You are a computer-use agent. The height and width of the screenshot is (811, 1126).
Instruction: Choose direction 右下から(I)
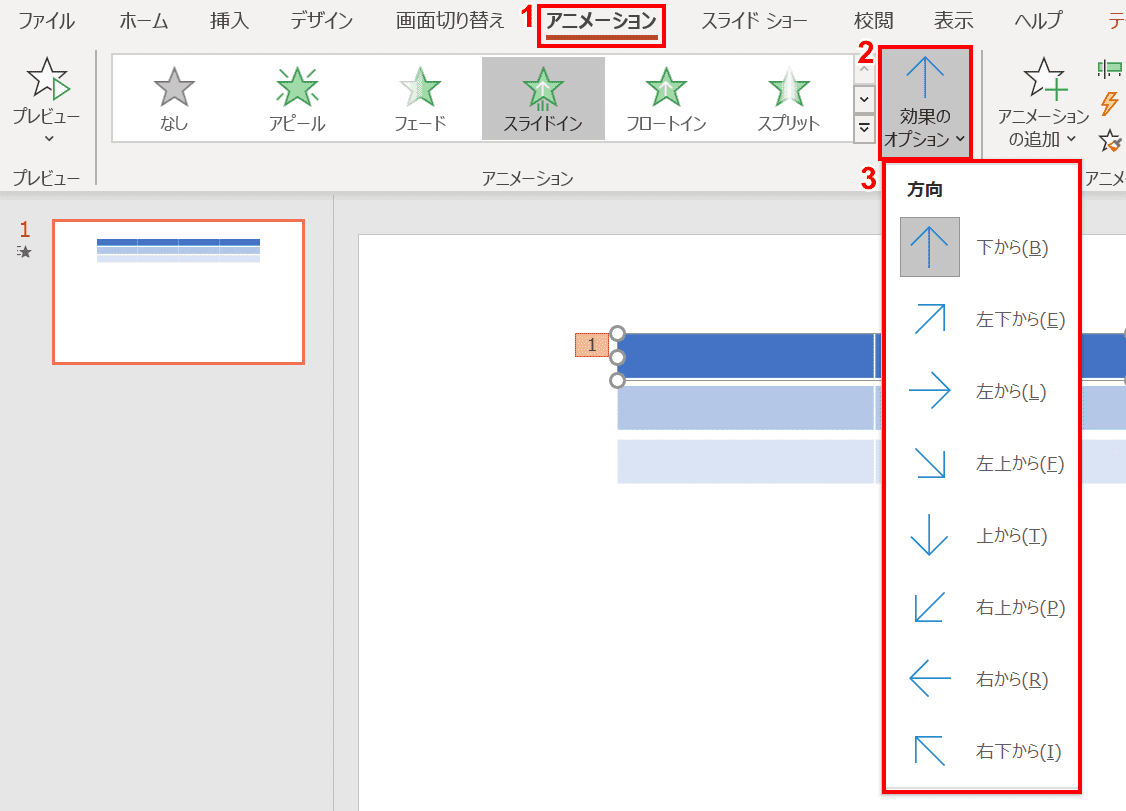(981, 751)
